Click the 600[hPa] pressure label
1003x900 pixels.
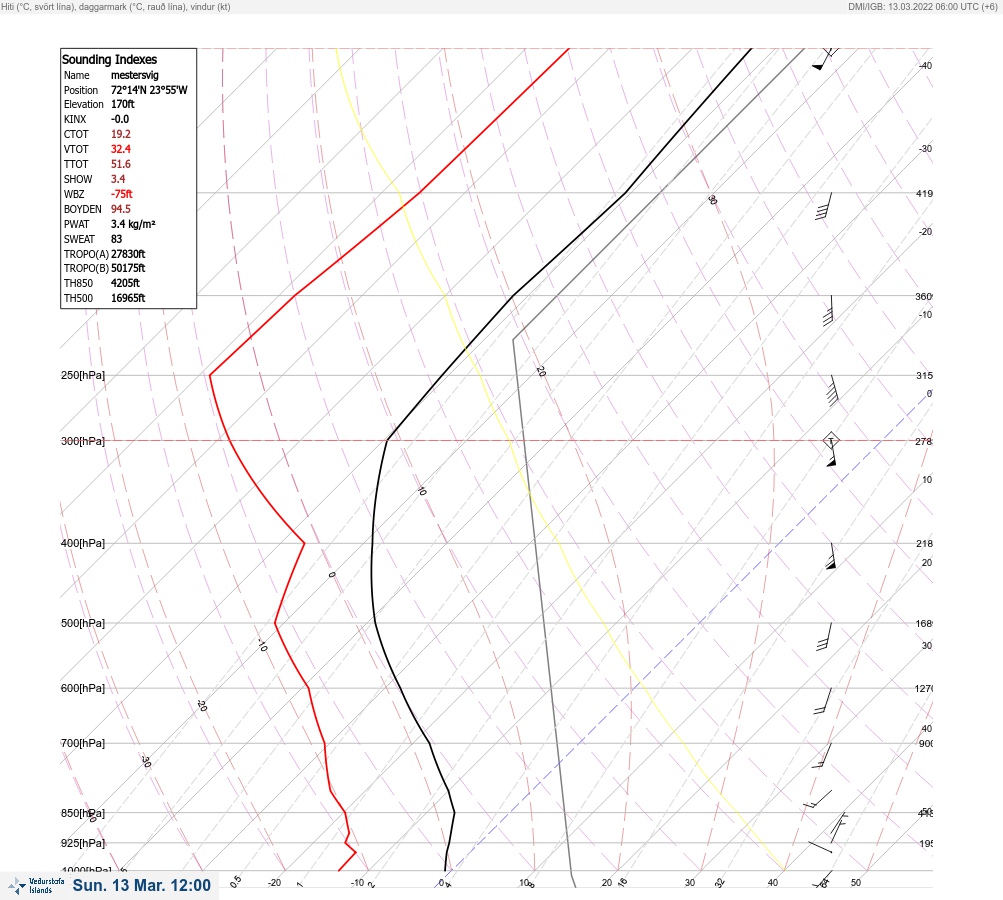tap(83, 688)
